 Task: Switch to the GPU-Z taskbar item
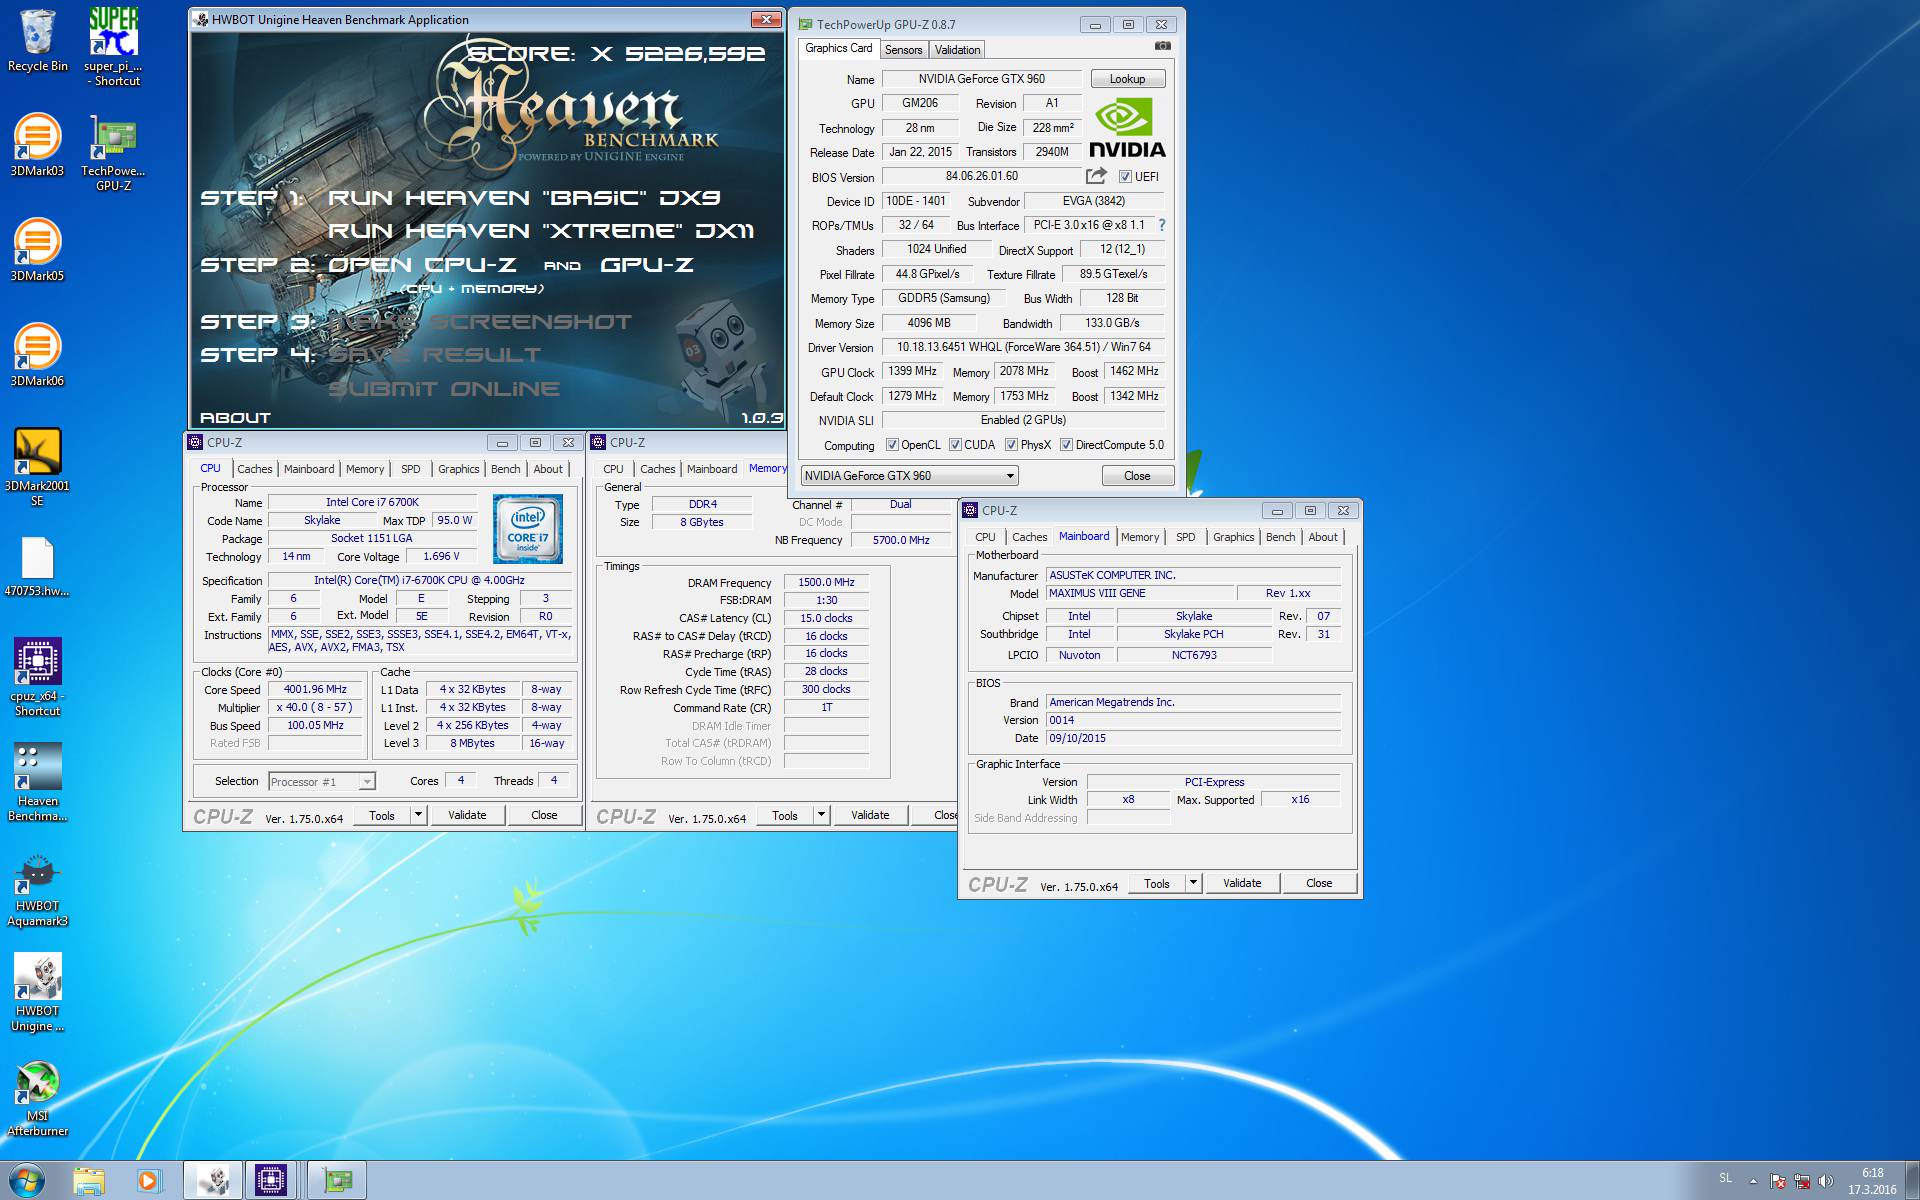point(337,1181)
